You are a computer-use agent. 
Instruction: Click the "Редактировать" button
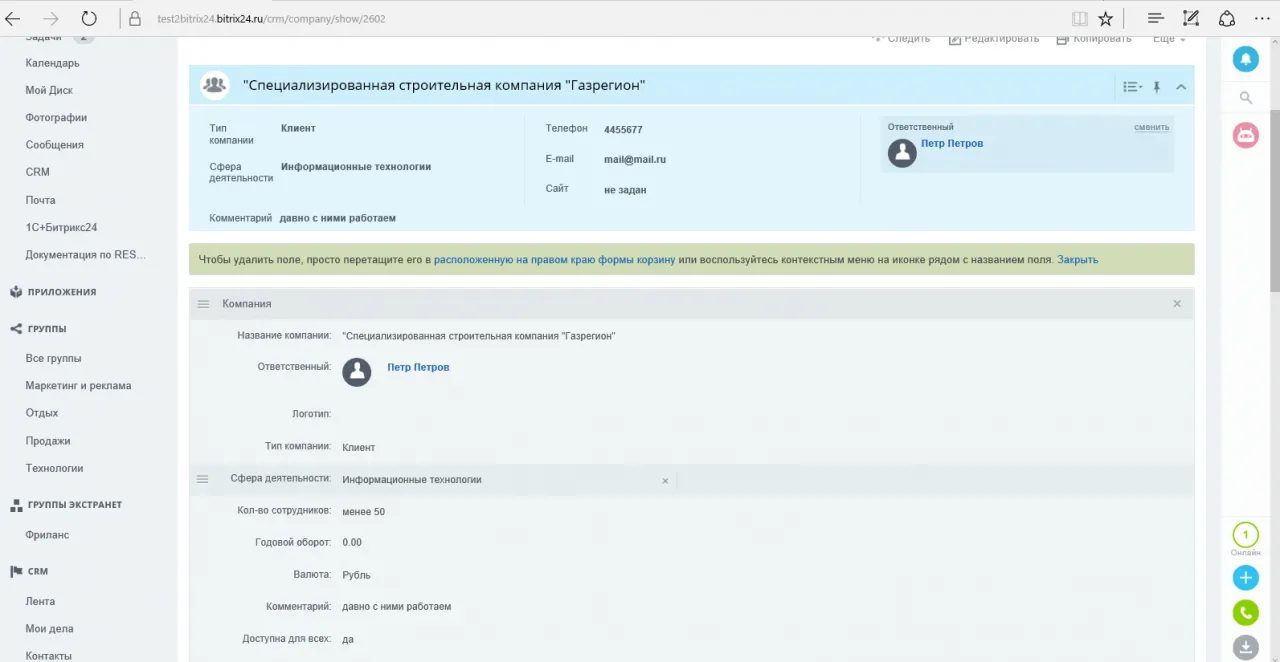(993, 39)
